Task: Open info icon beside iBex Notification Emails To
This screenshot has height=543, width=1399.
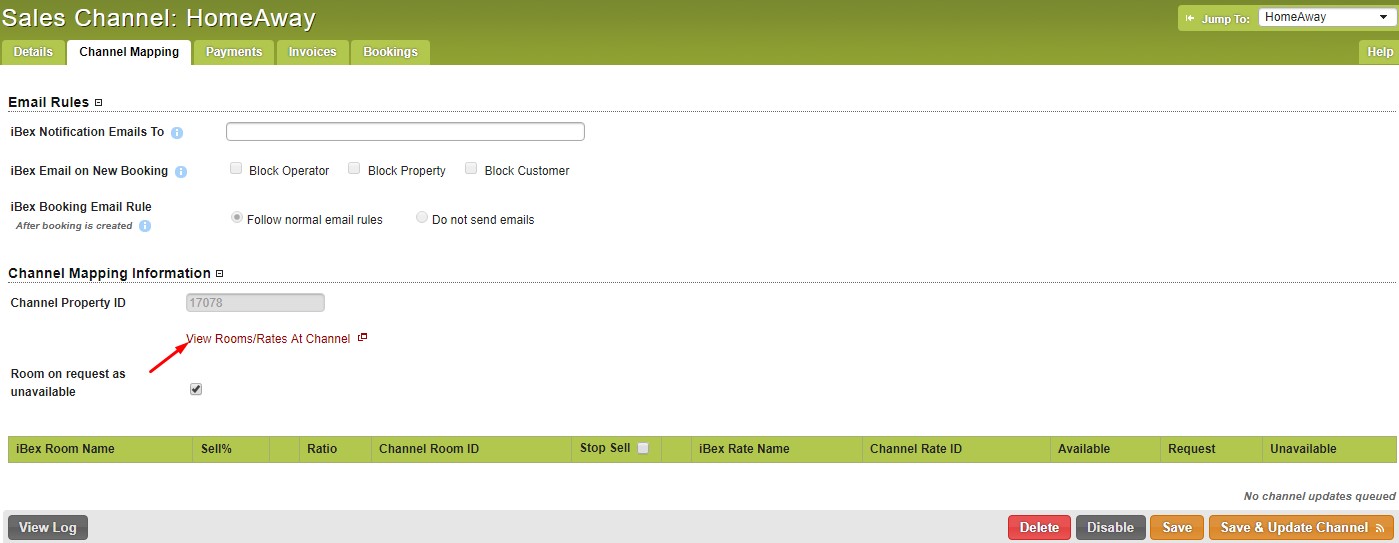Action: (177, 133)
